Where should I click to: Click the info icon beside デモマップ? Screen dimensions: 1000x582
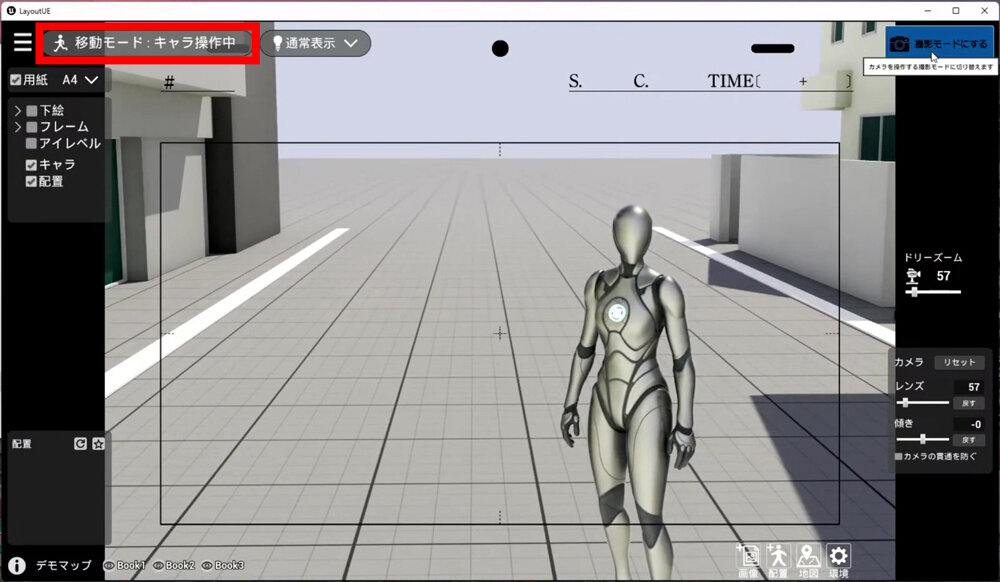pyautogui.click(x=17, y=566)
